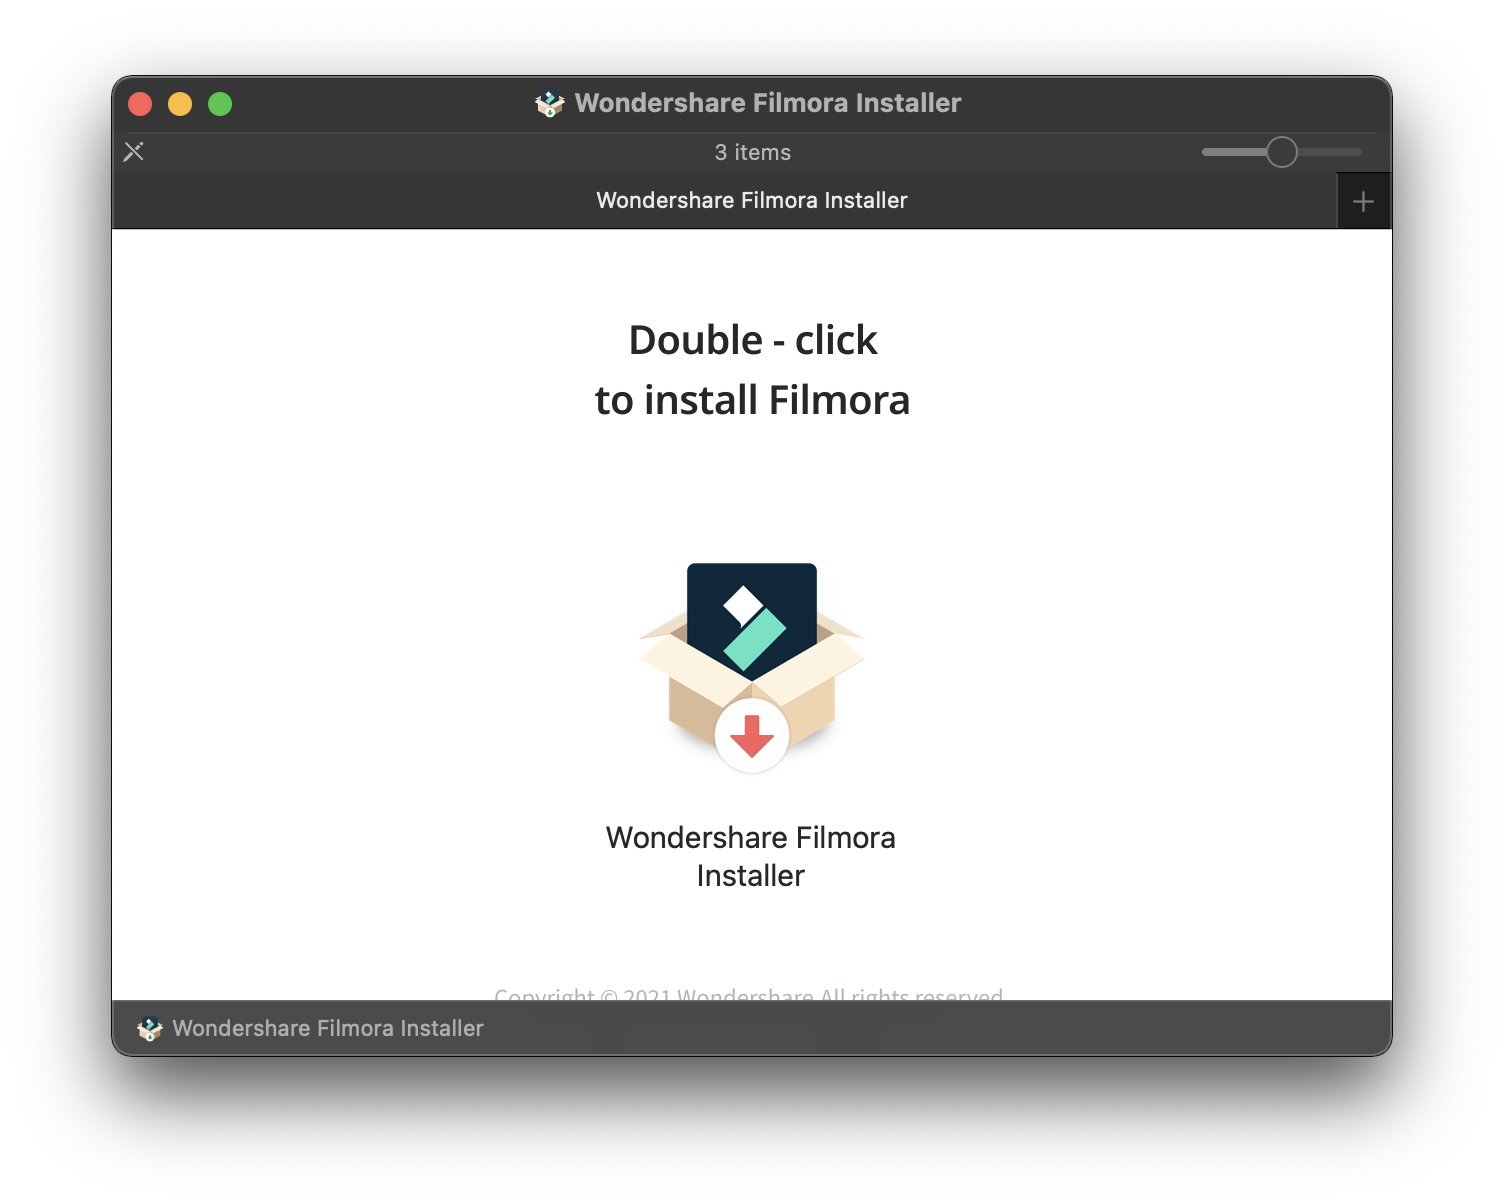Viewport: 1504px width, 1204px height.
Task: Click the plus icon to open new tab
Action: click(x=1363, y=200)
